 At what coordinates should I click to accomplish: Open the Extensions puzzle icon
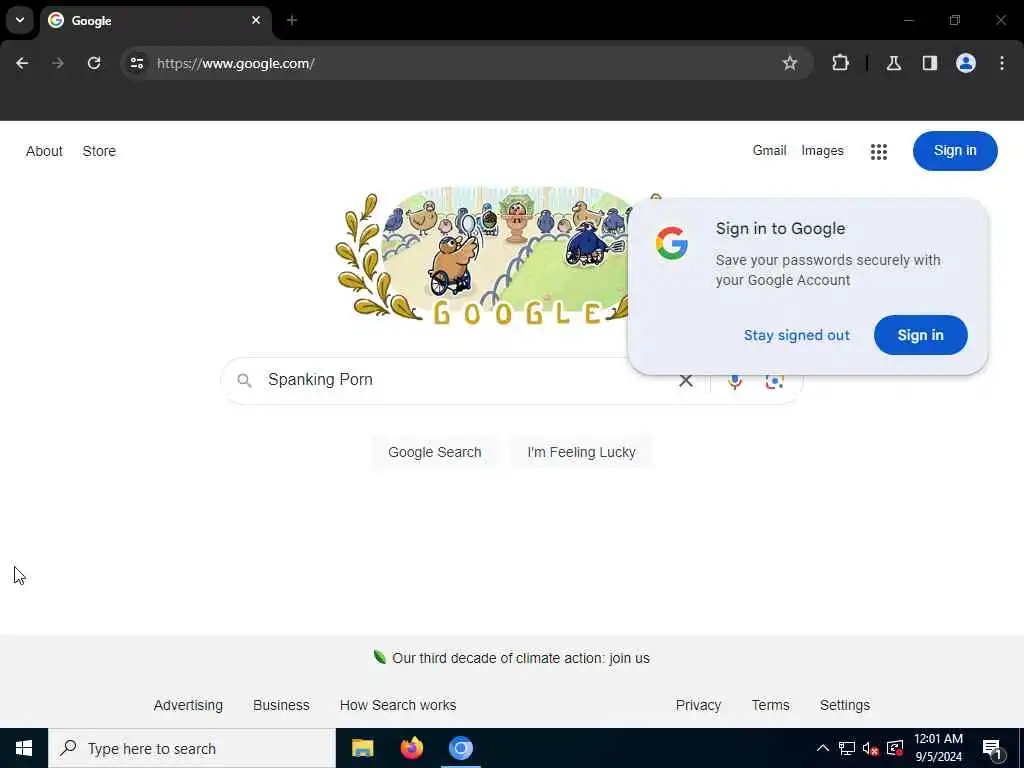tap(840, 63)
